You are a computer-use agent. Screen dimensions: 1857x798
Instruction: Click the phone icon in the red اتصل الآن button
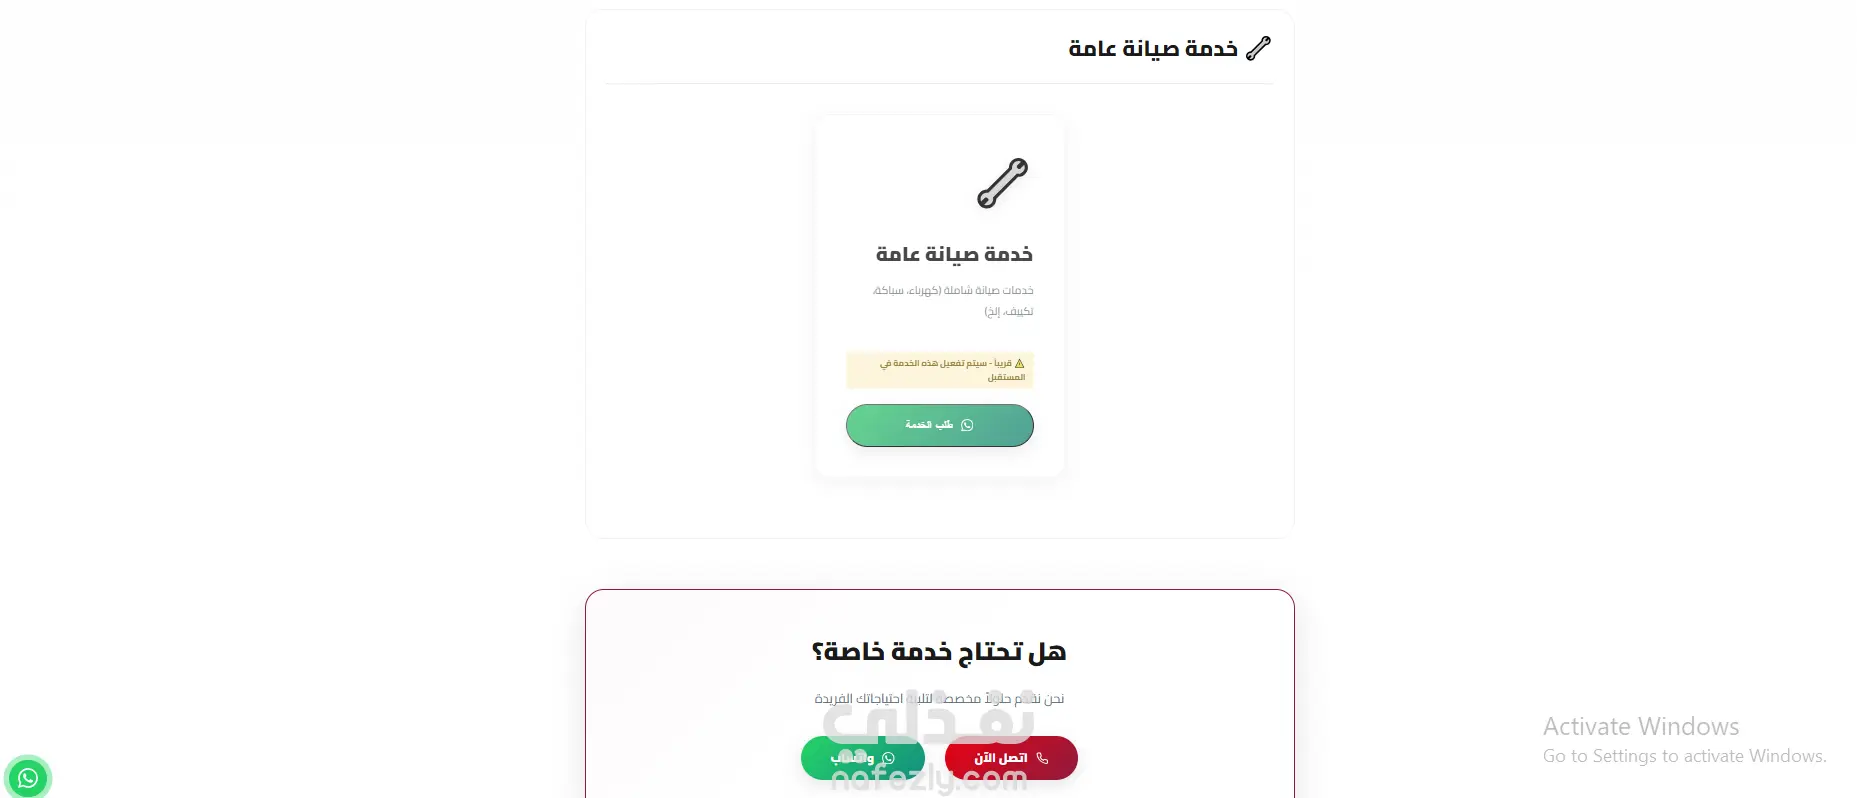click(x=1042, y=758)
